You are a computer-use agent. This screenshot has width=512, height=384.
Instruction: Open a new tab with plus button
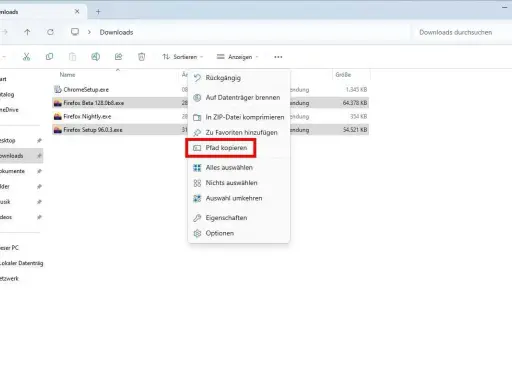click(x=98, y=12)
